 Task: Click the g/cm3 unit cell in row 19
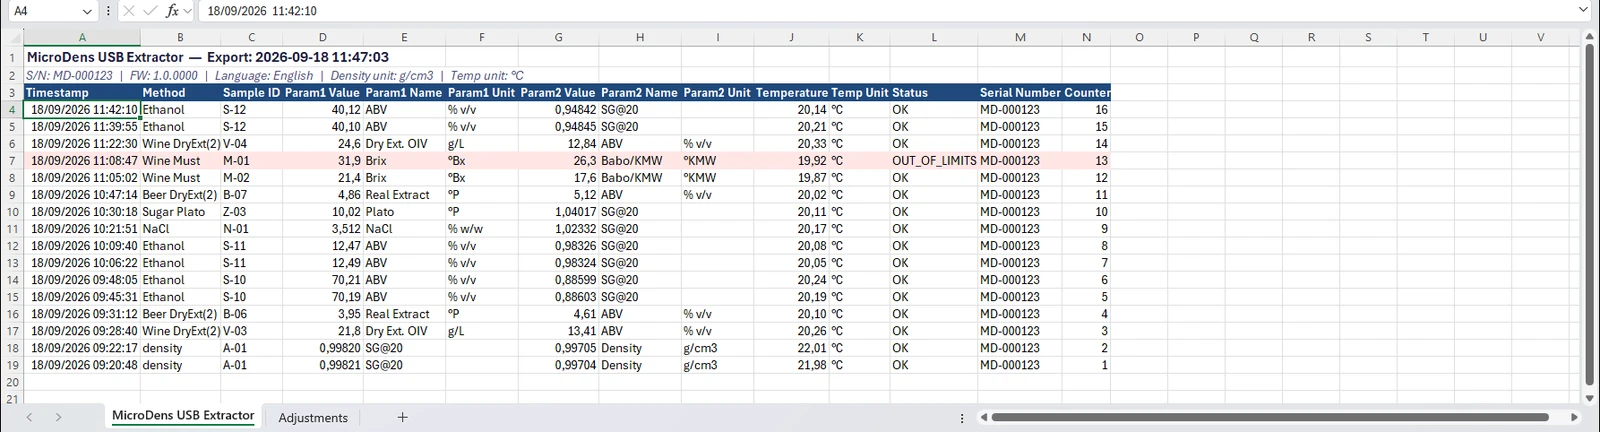pos(717,365)
